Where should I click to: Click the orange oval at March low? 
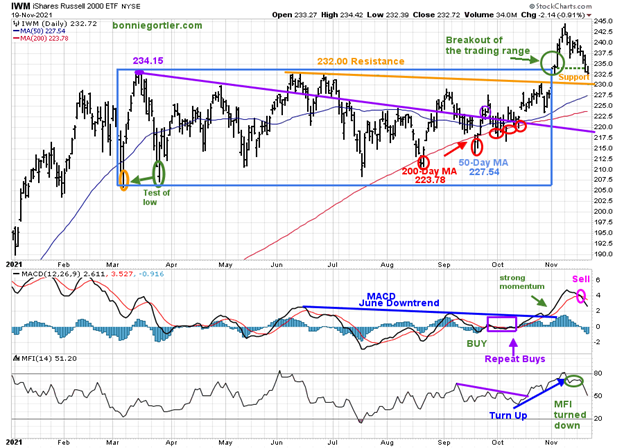point(123,179)
